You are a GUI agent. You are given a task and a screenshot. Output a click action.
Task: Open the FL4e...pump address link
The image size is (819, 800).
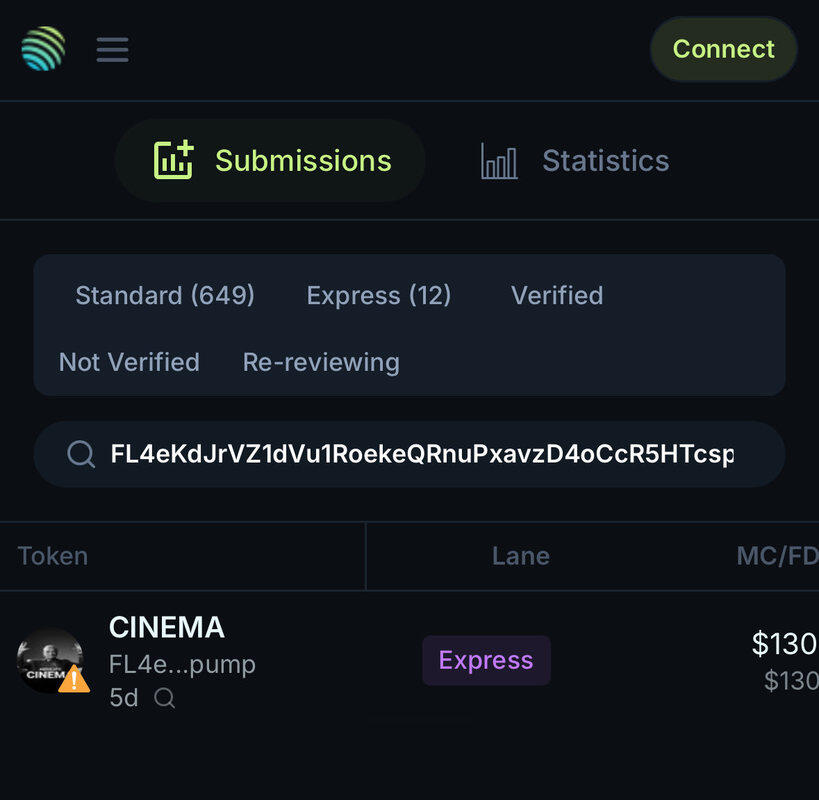click(x=182, y=665)
